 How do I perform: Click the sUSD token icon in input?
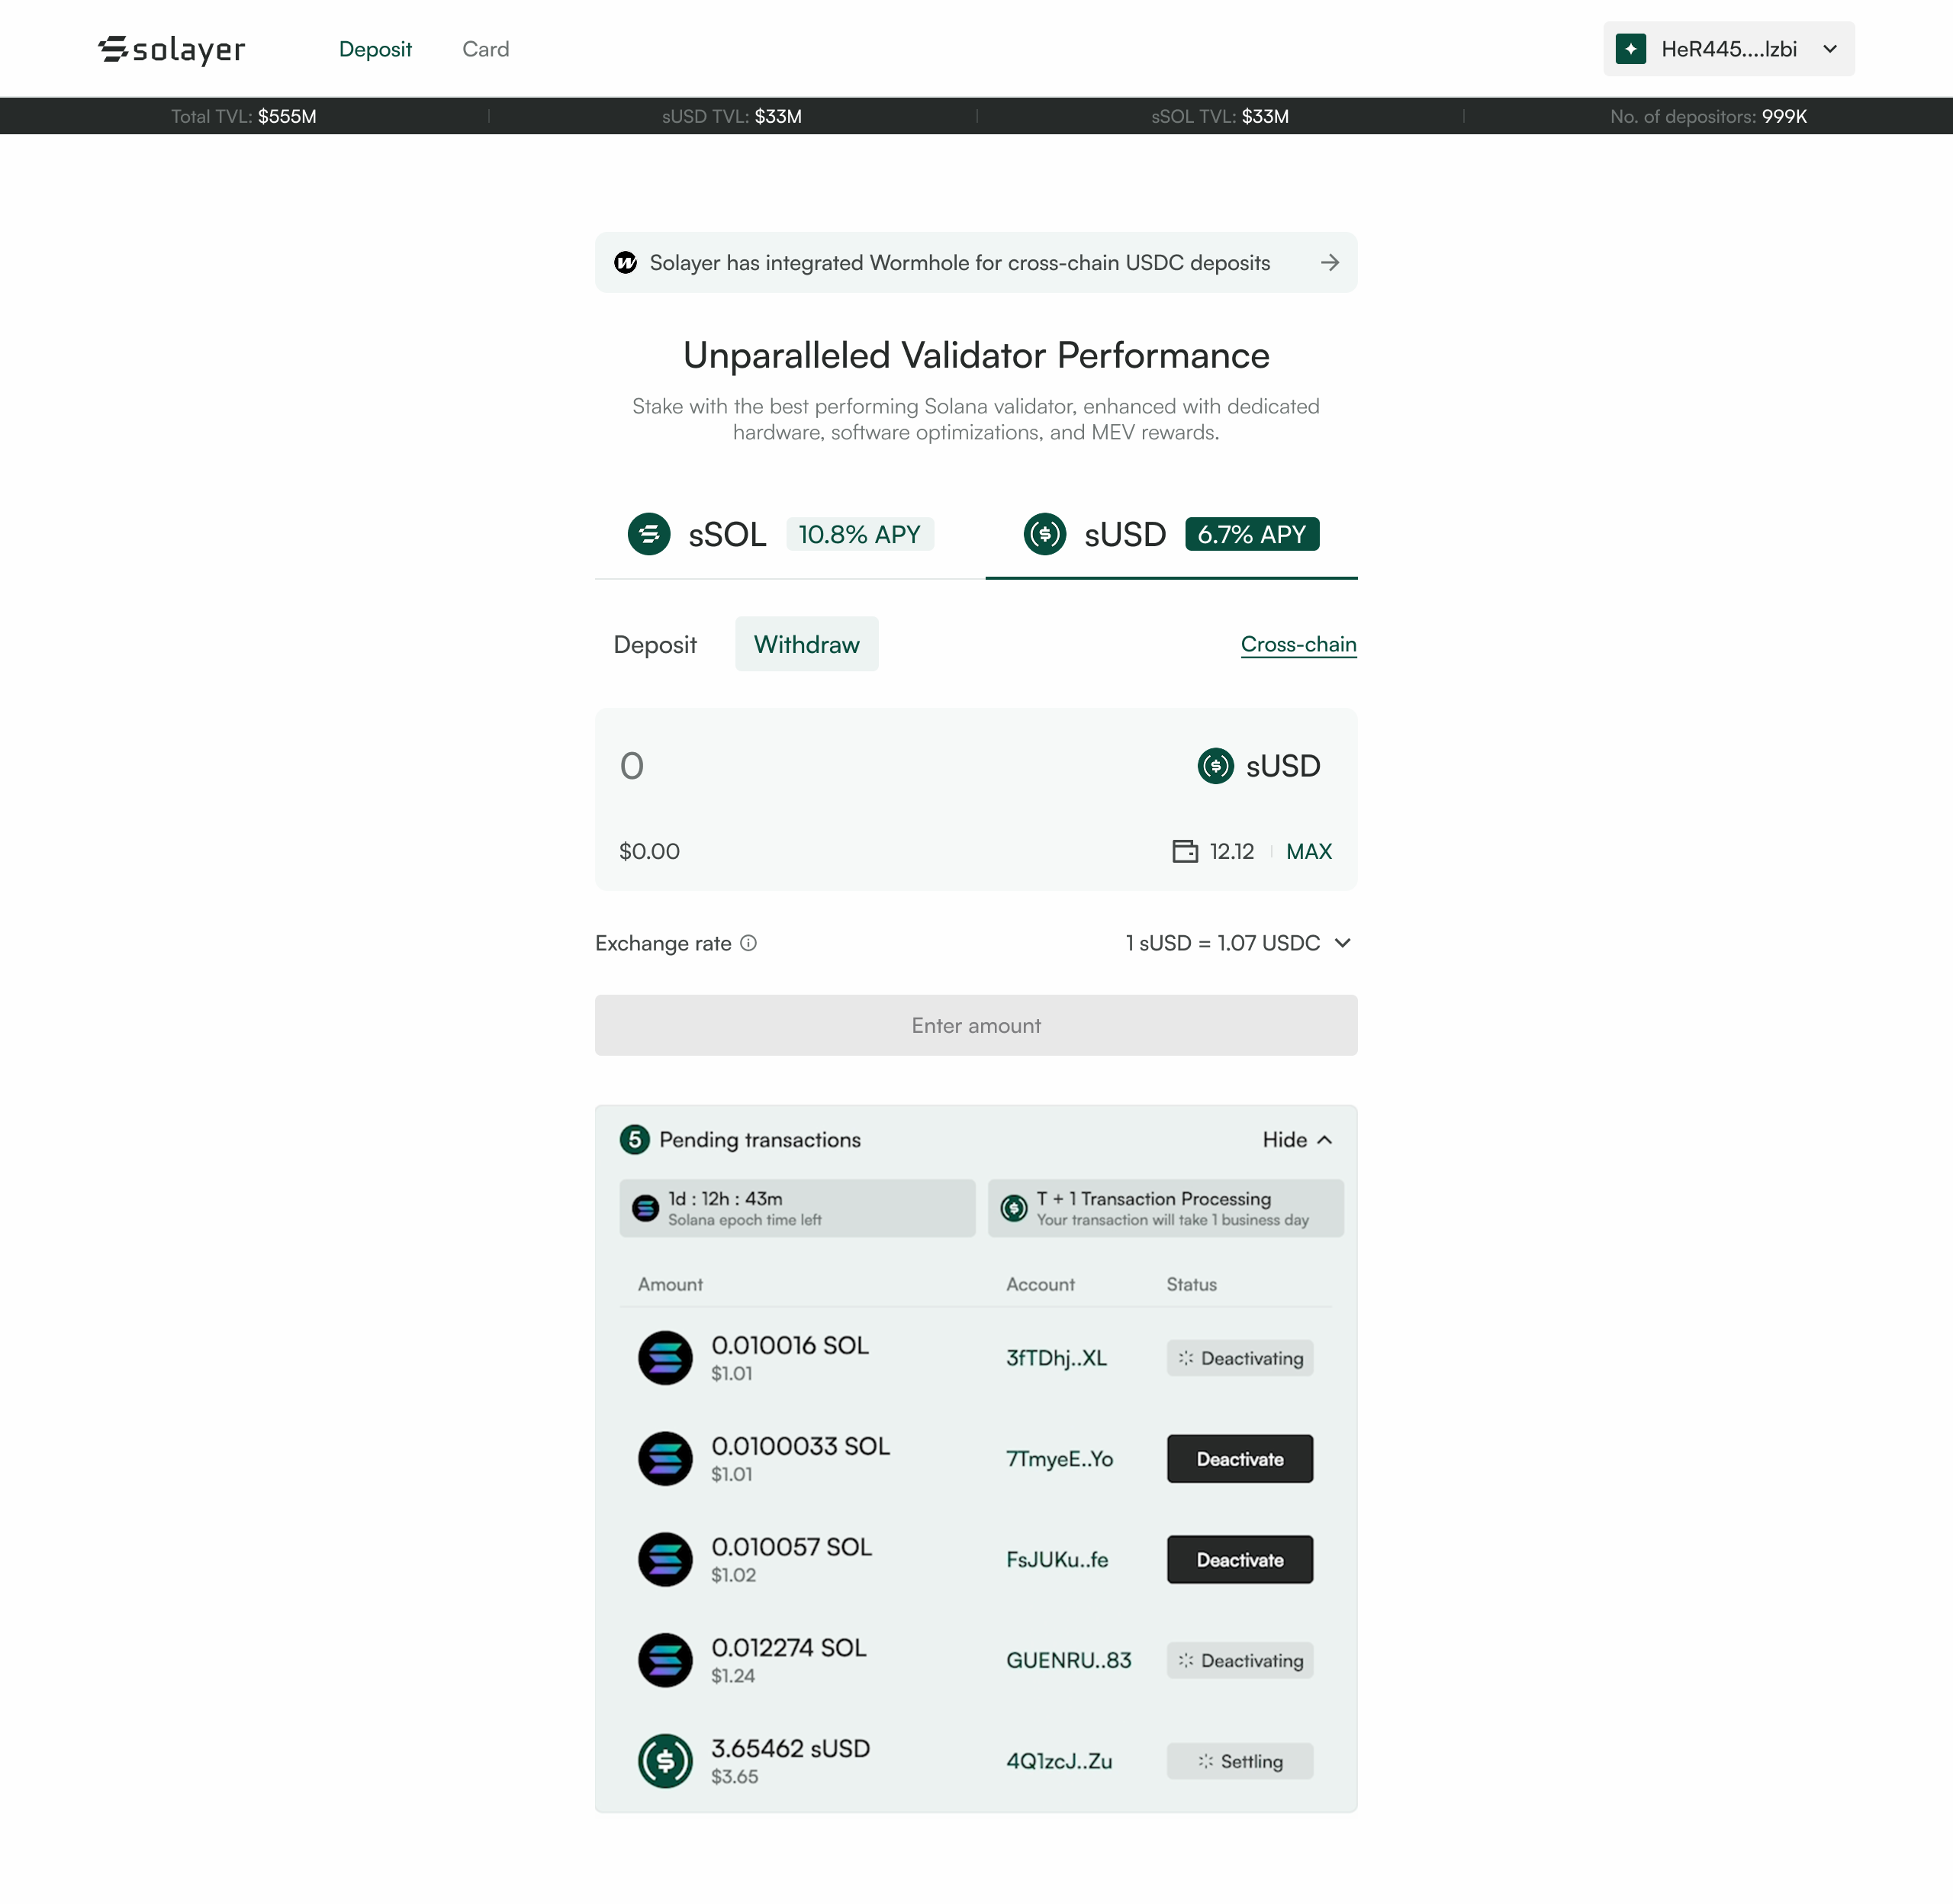tap(1215, 766)
